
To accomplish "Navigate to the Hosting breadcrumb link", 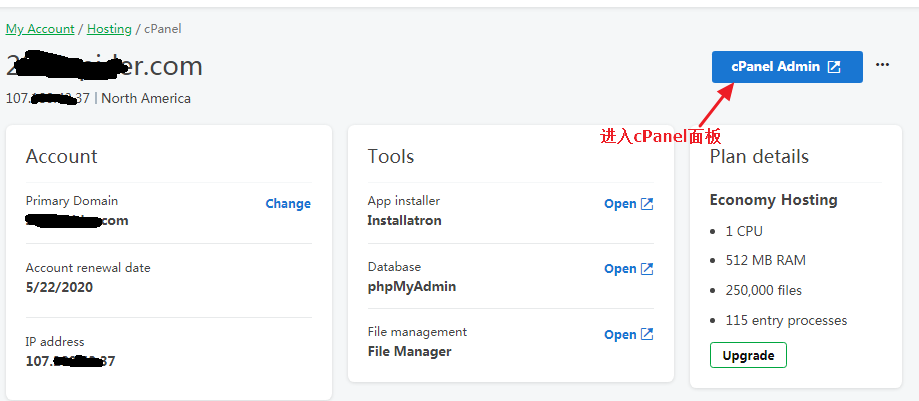I will [109, 29].
